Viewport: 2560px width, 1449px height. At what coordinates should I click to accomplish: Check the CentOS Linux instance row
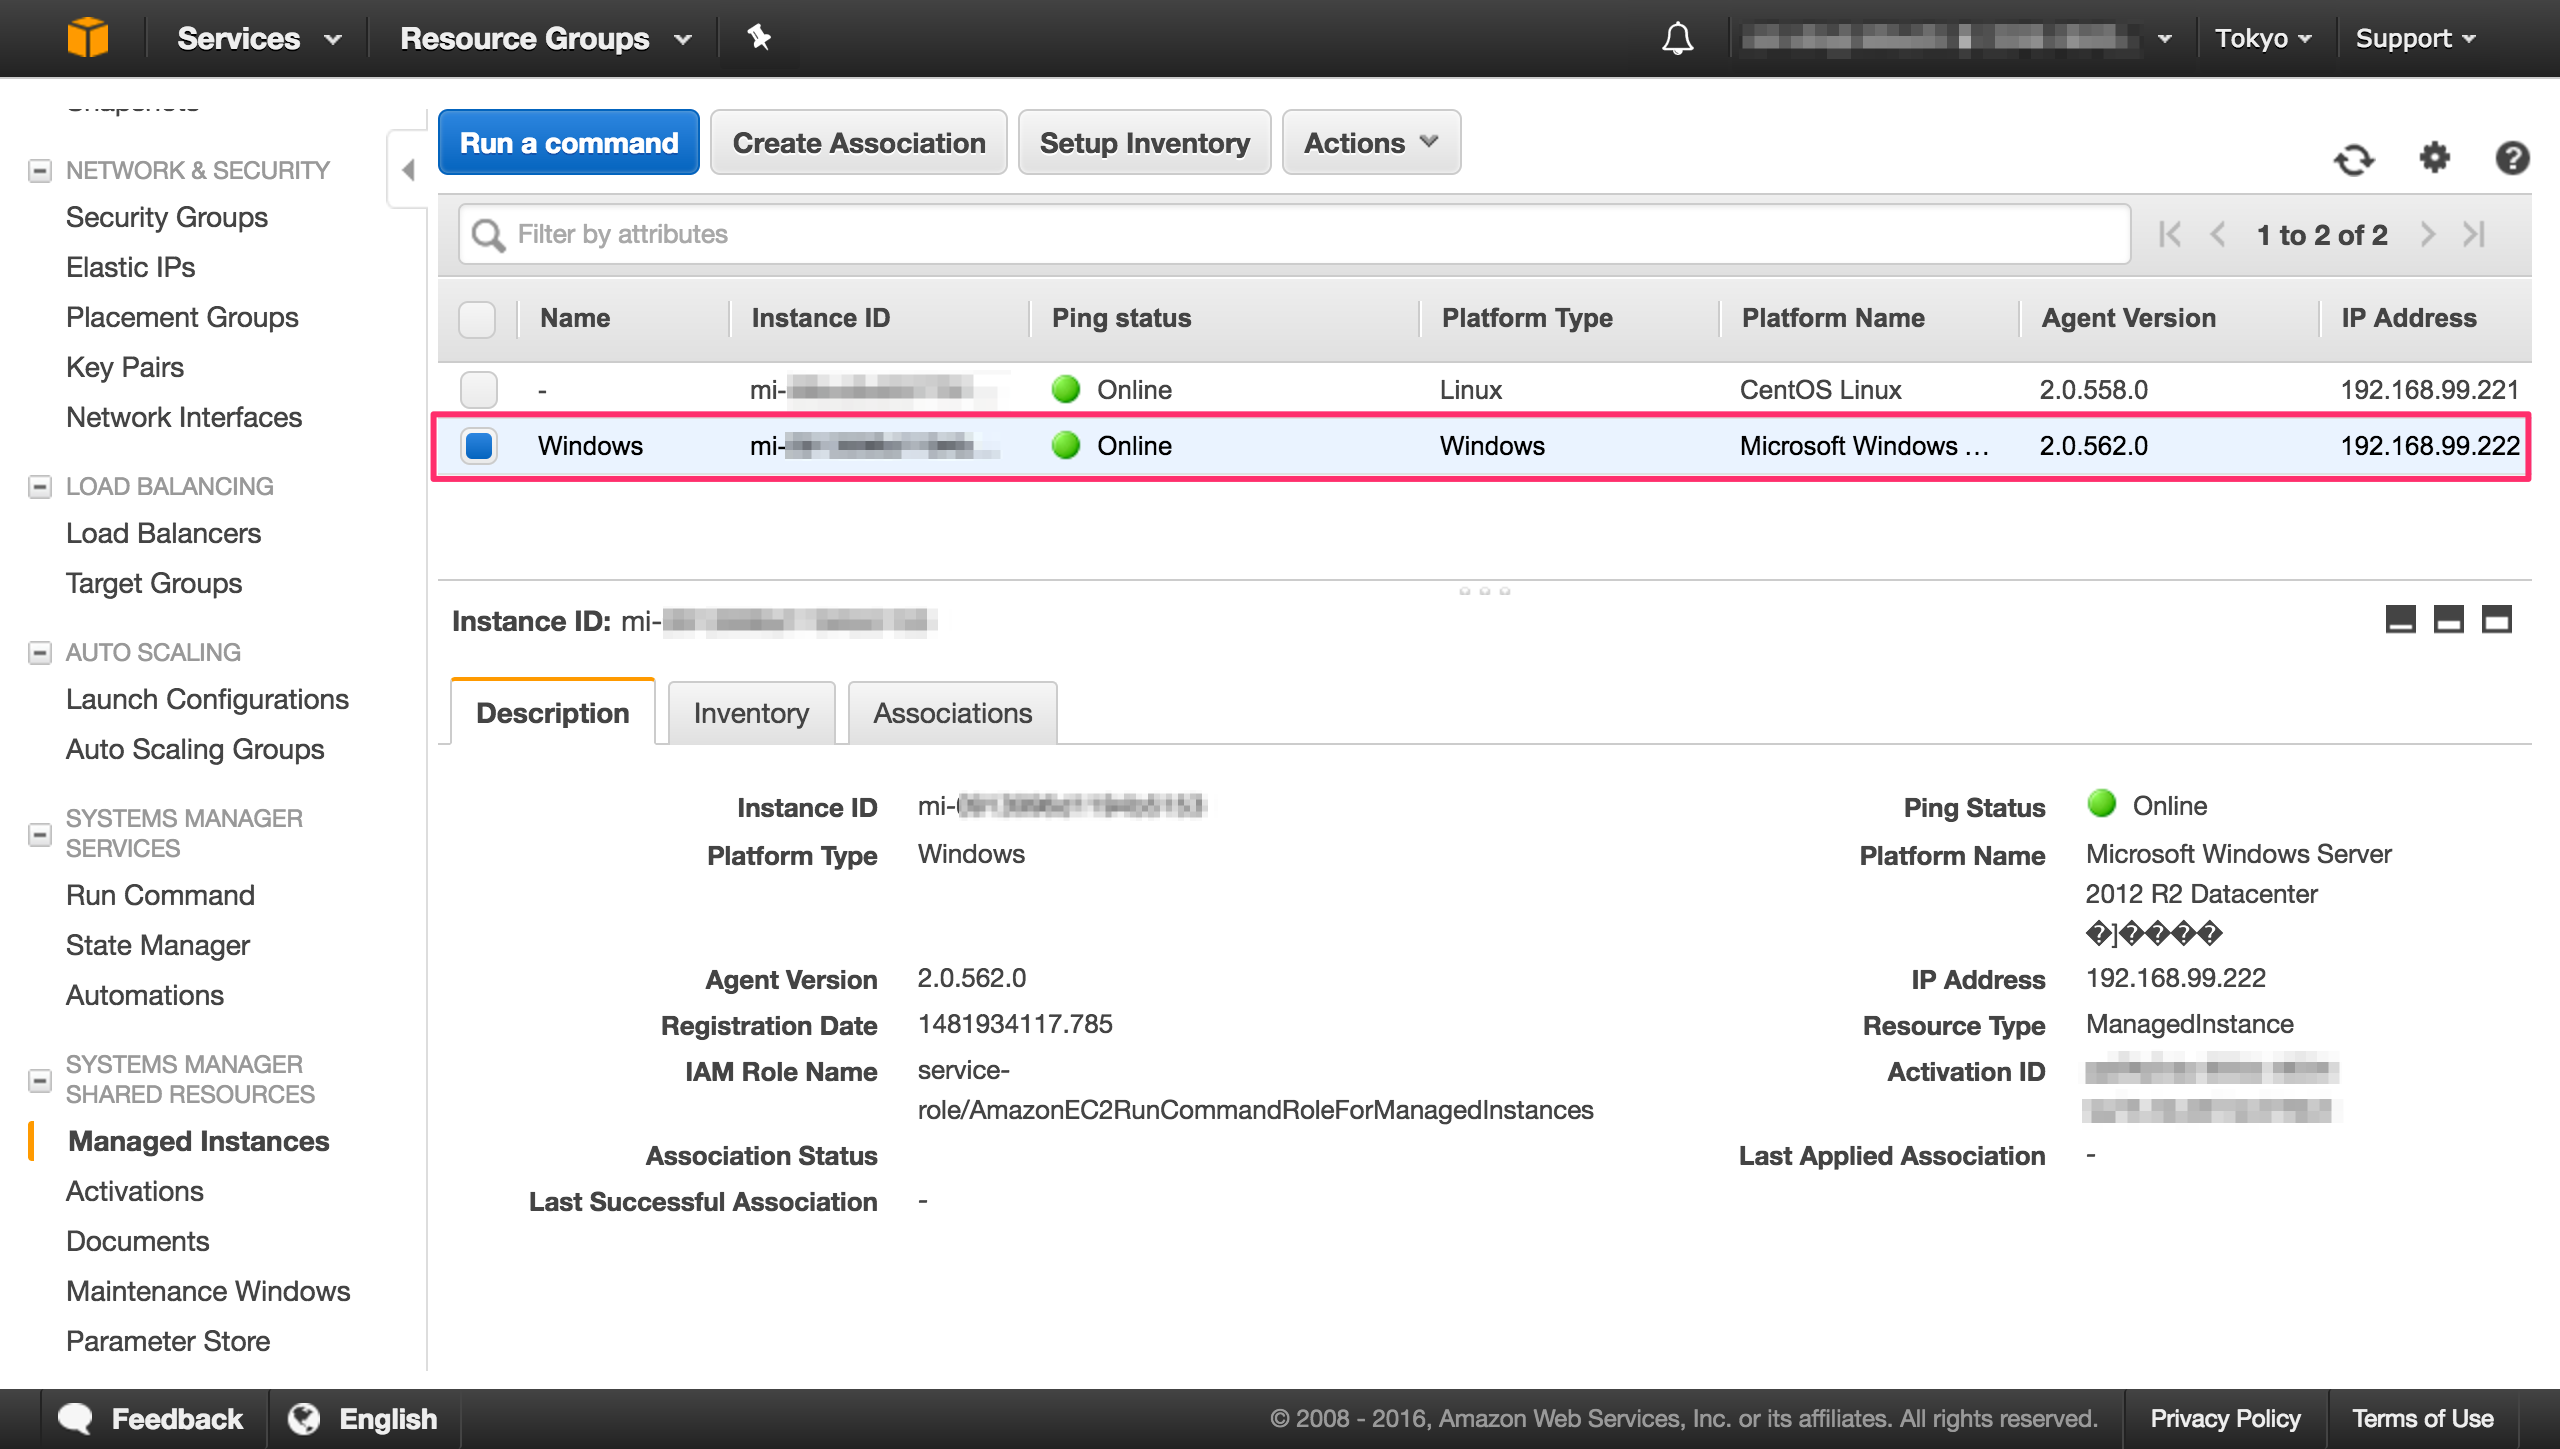(x=477, y=390)
